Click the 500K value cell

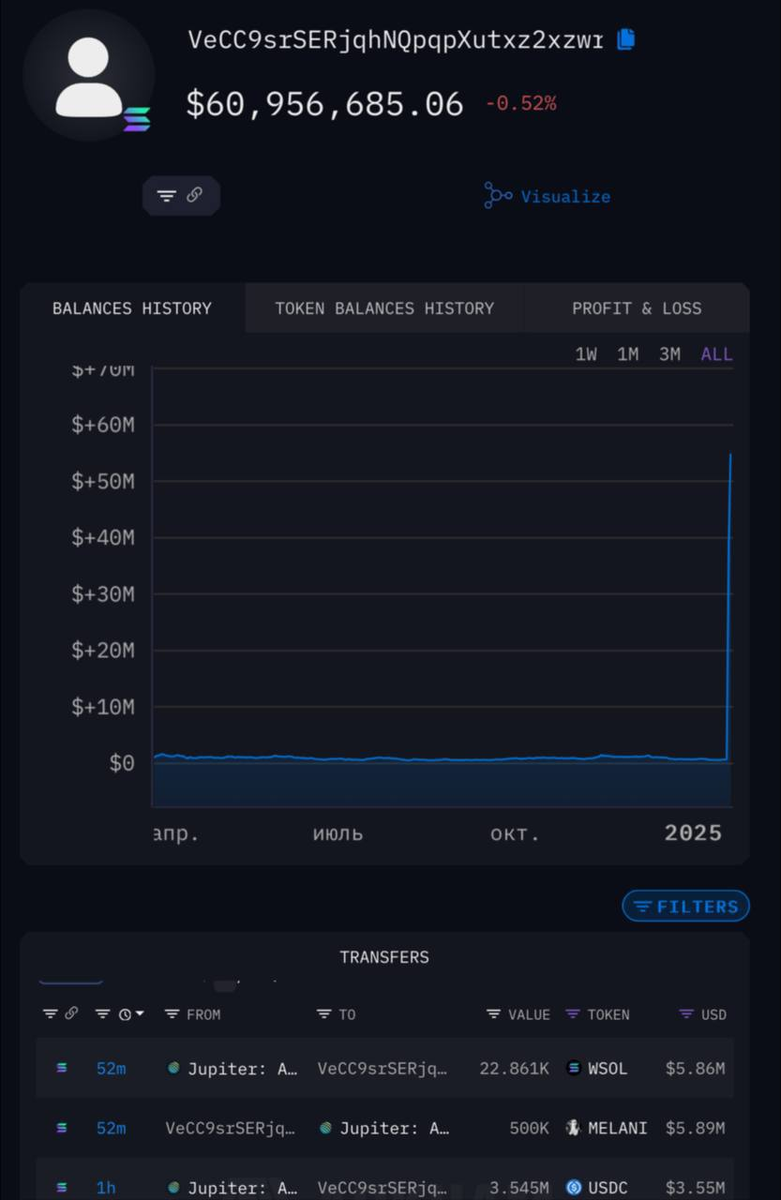point(529,1128)
